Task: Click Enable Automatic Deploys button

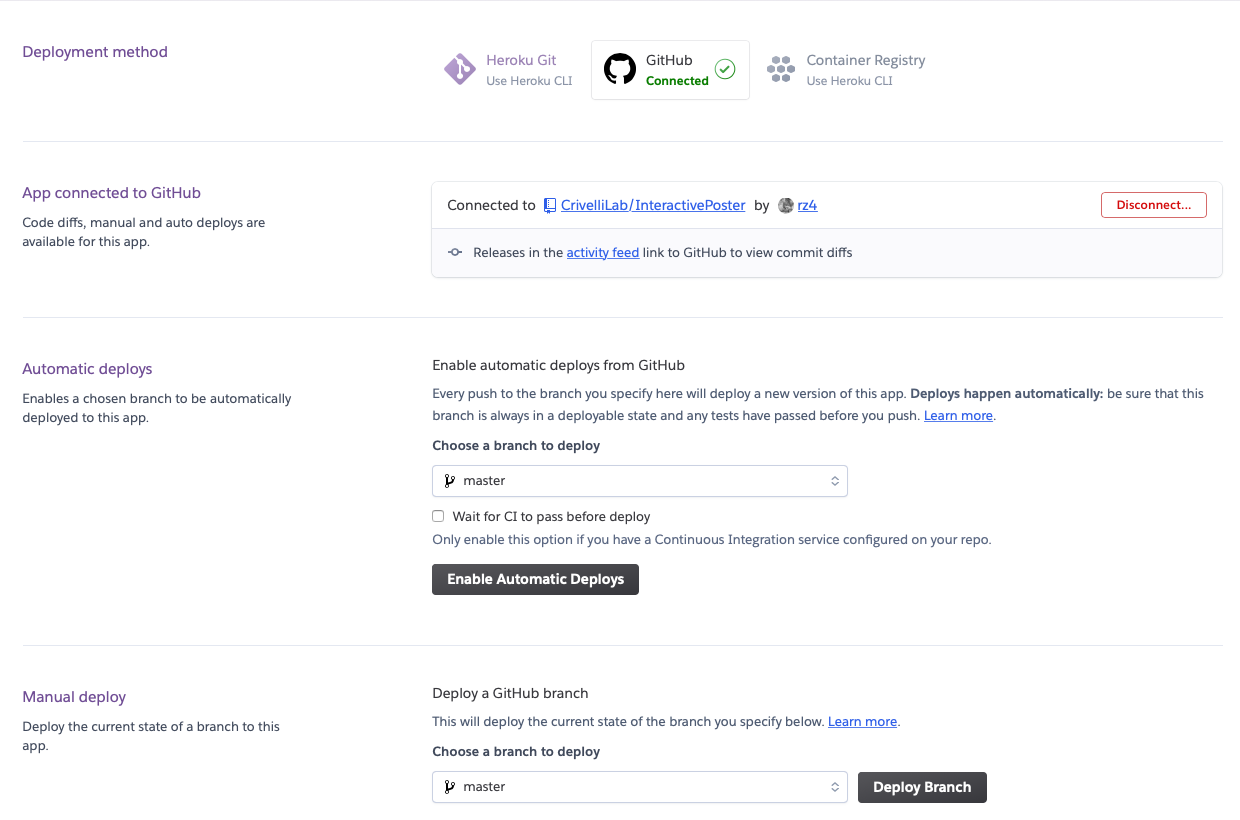Action: click(x=535, y=579)
